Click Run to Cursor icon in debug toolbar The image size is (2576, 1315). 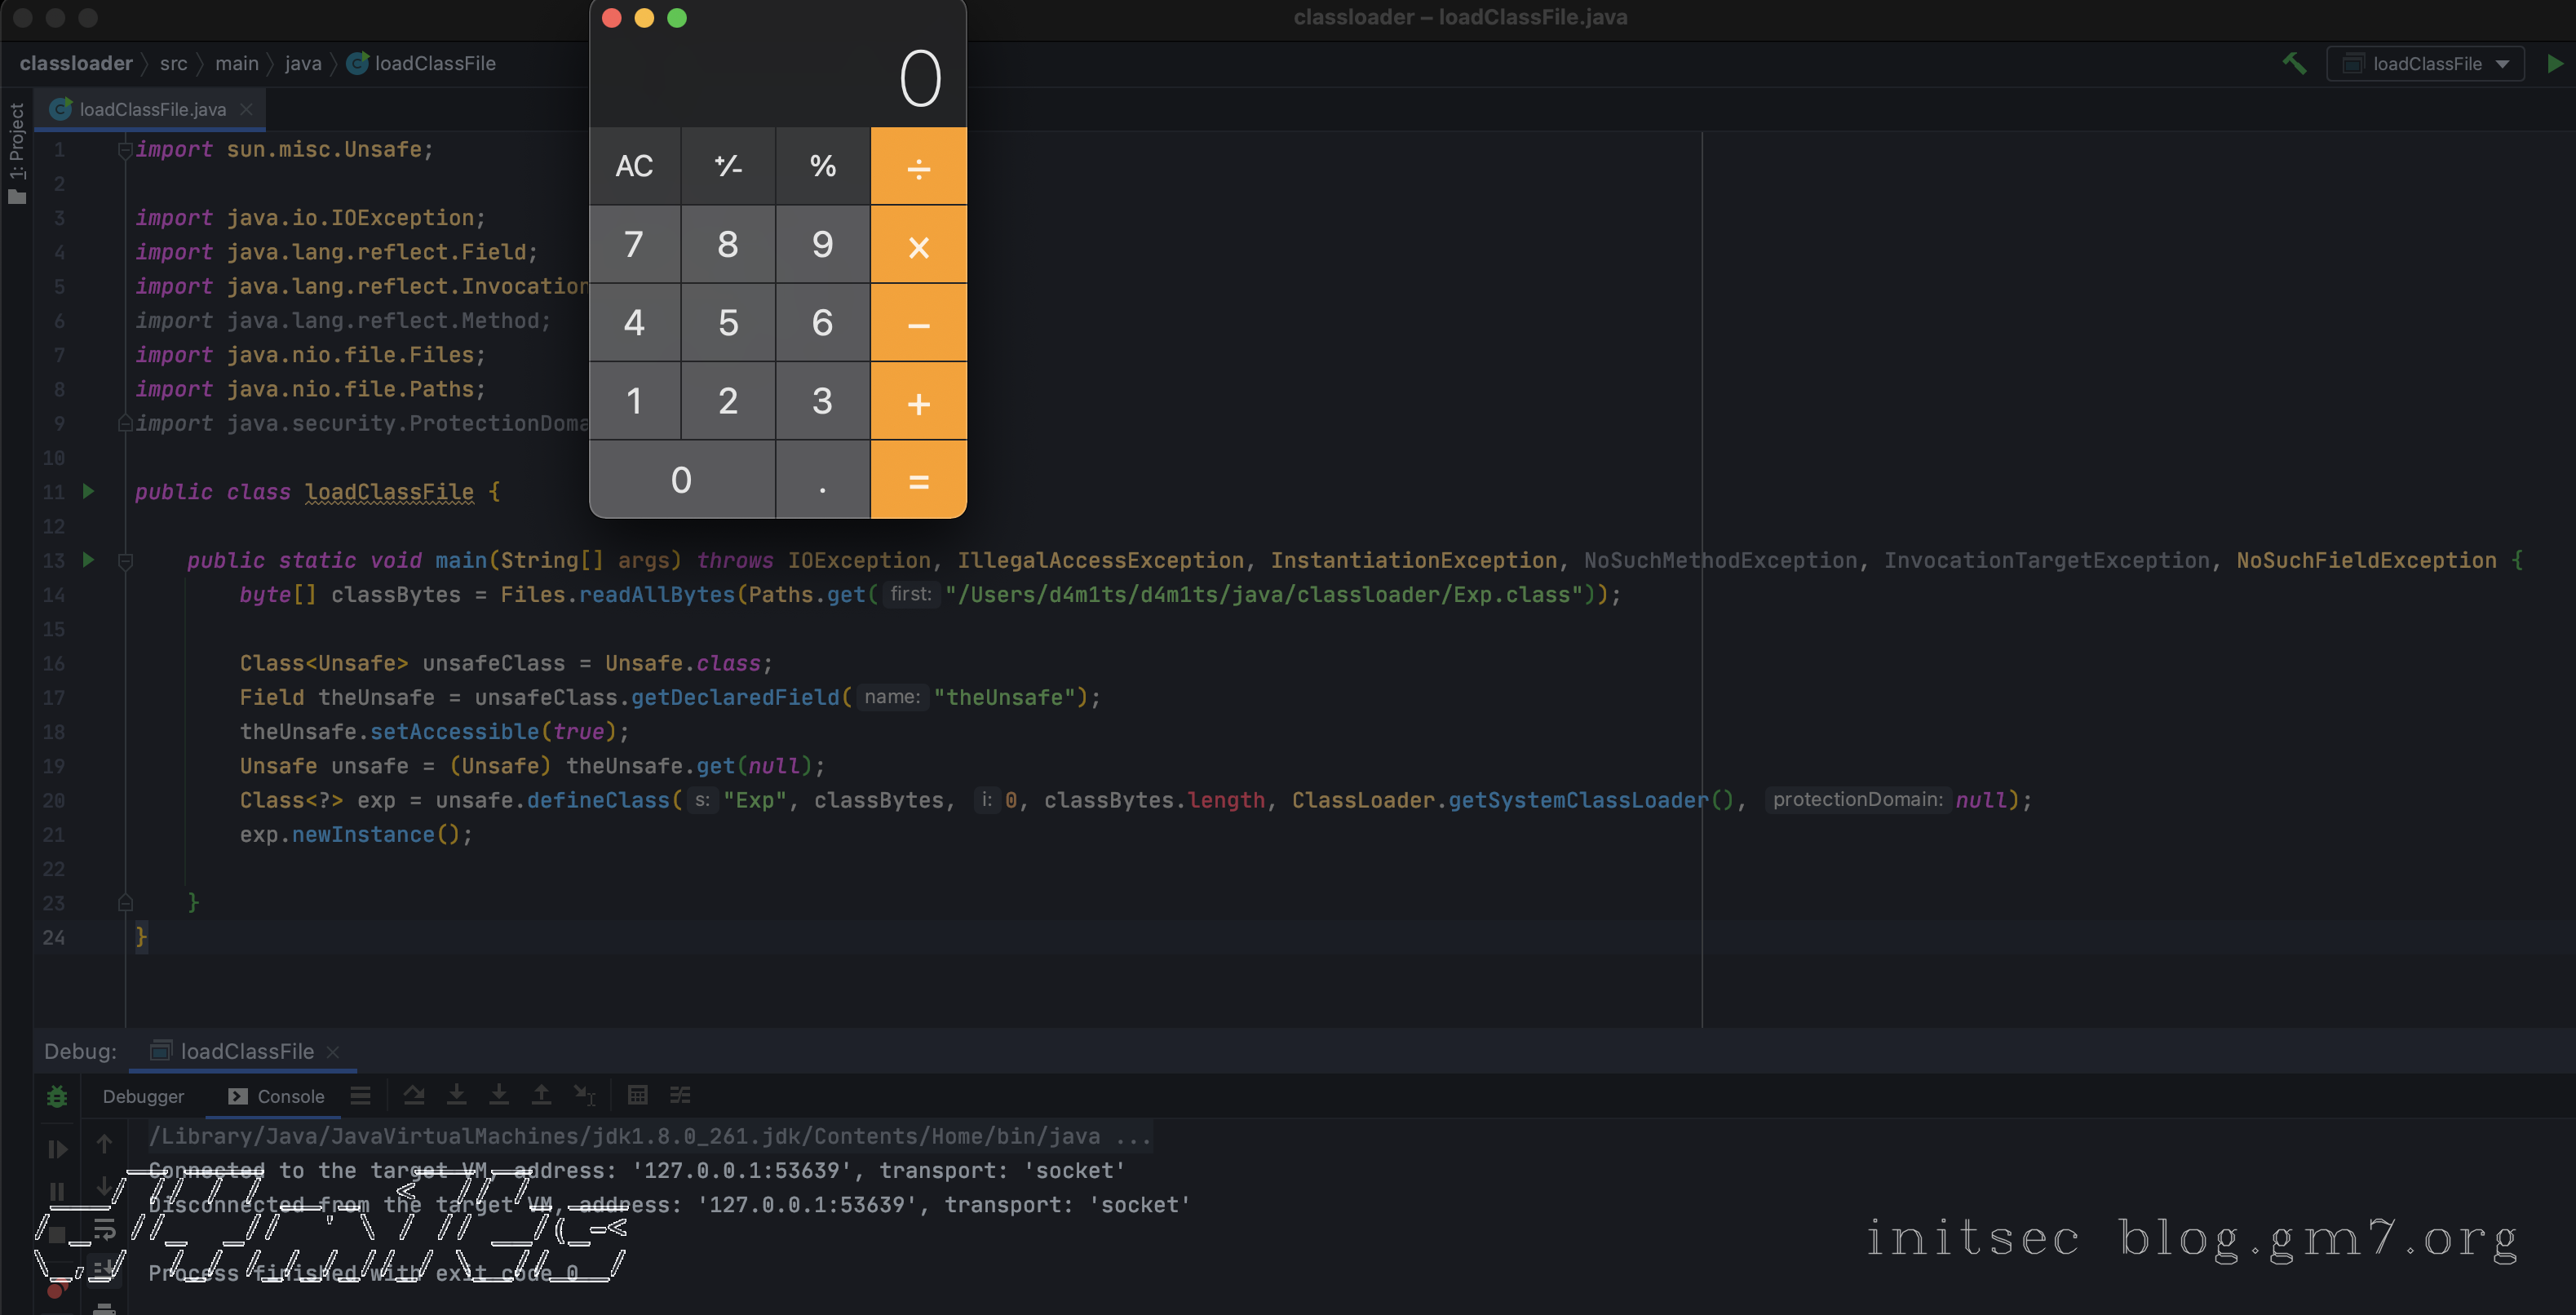tap(585, 1095)
